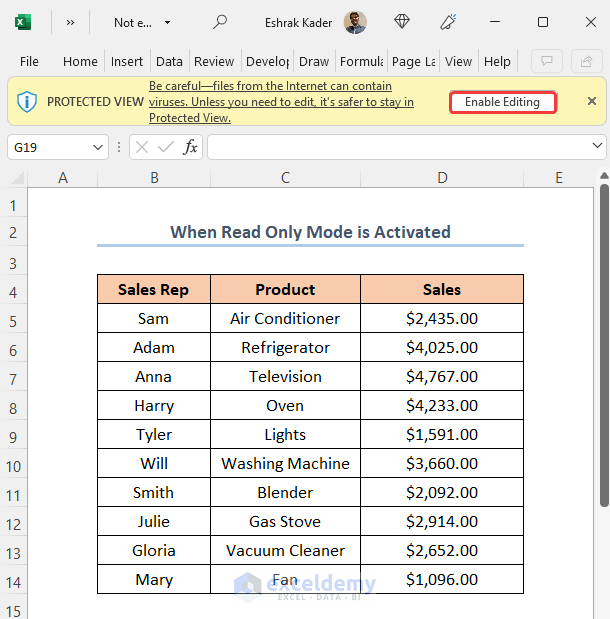Click the Insert Function fx icon
This screenshot has height=619, width=610.
(x=190, y=147)
